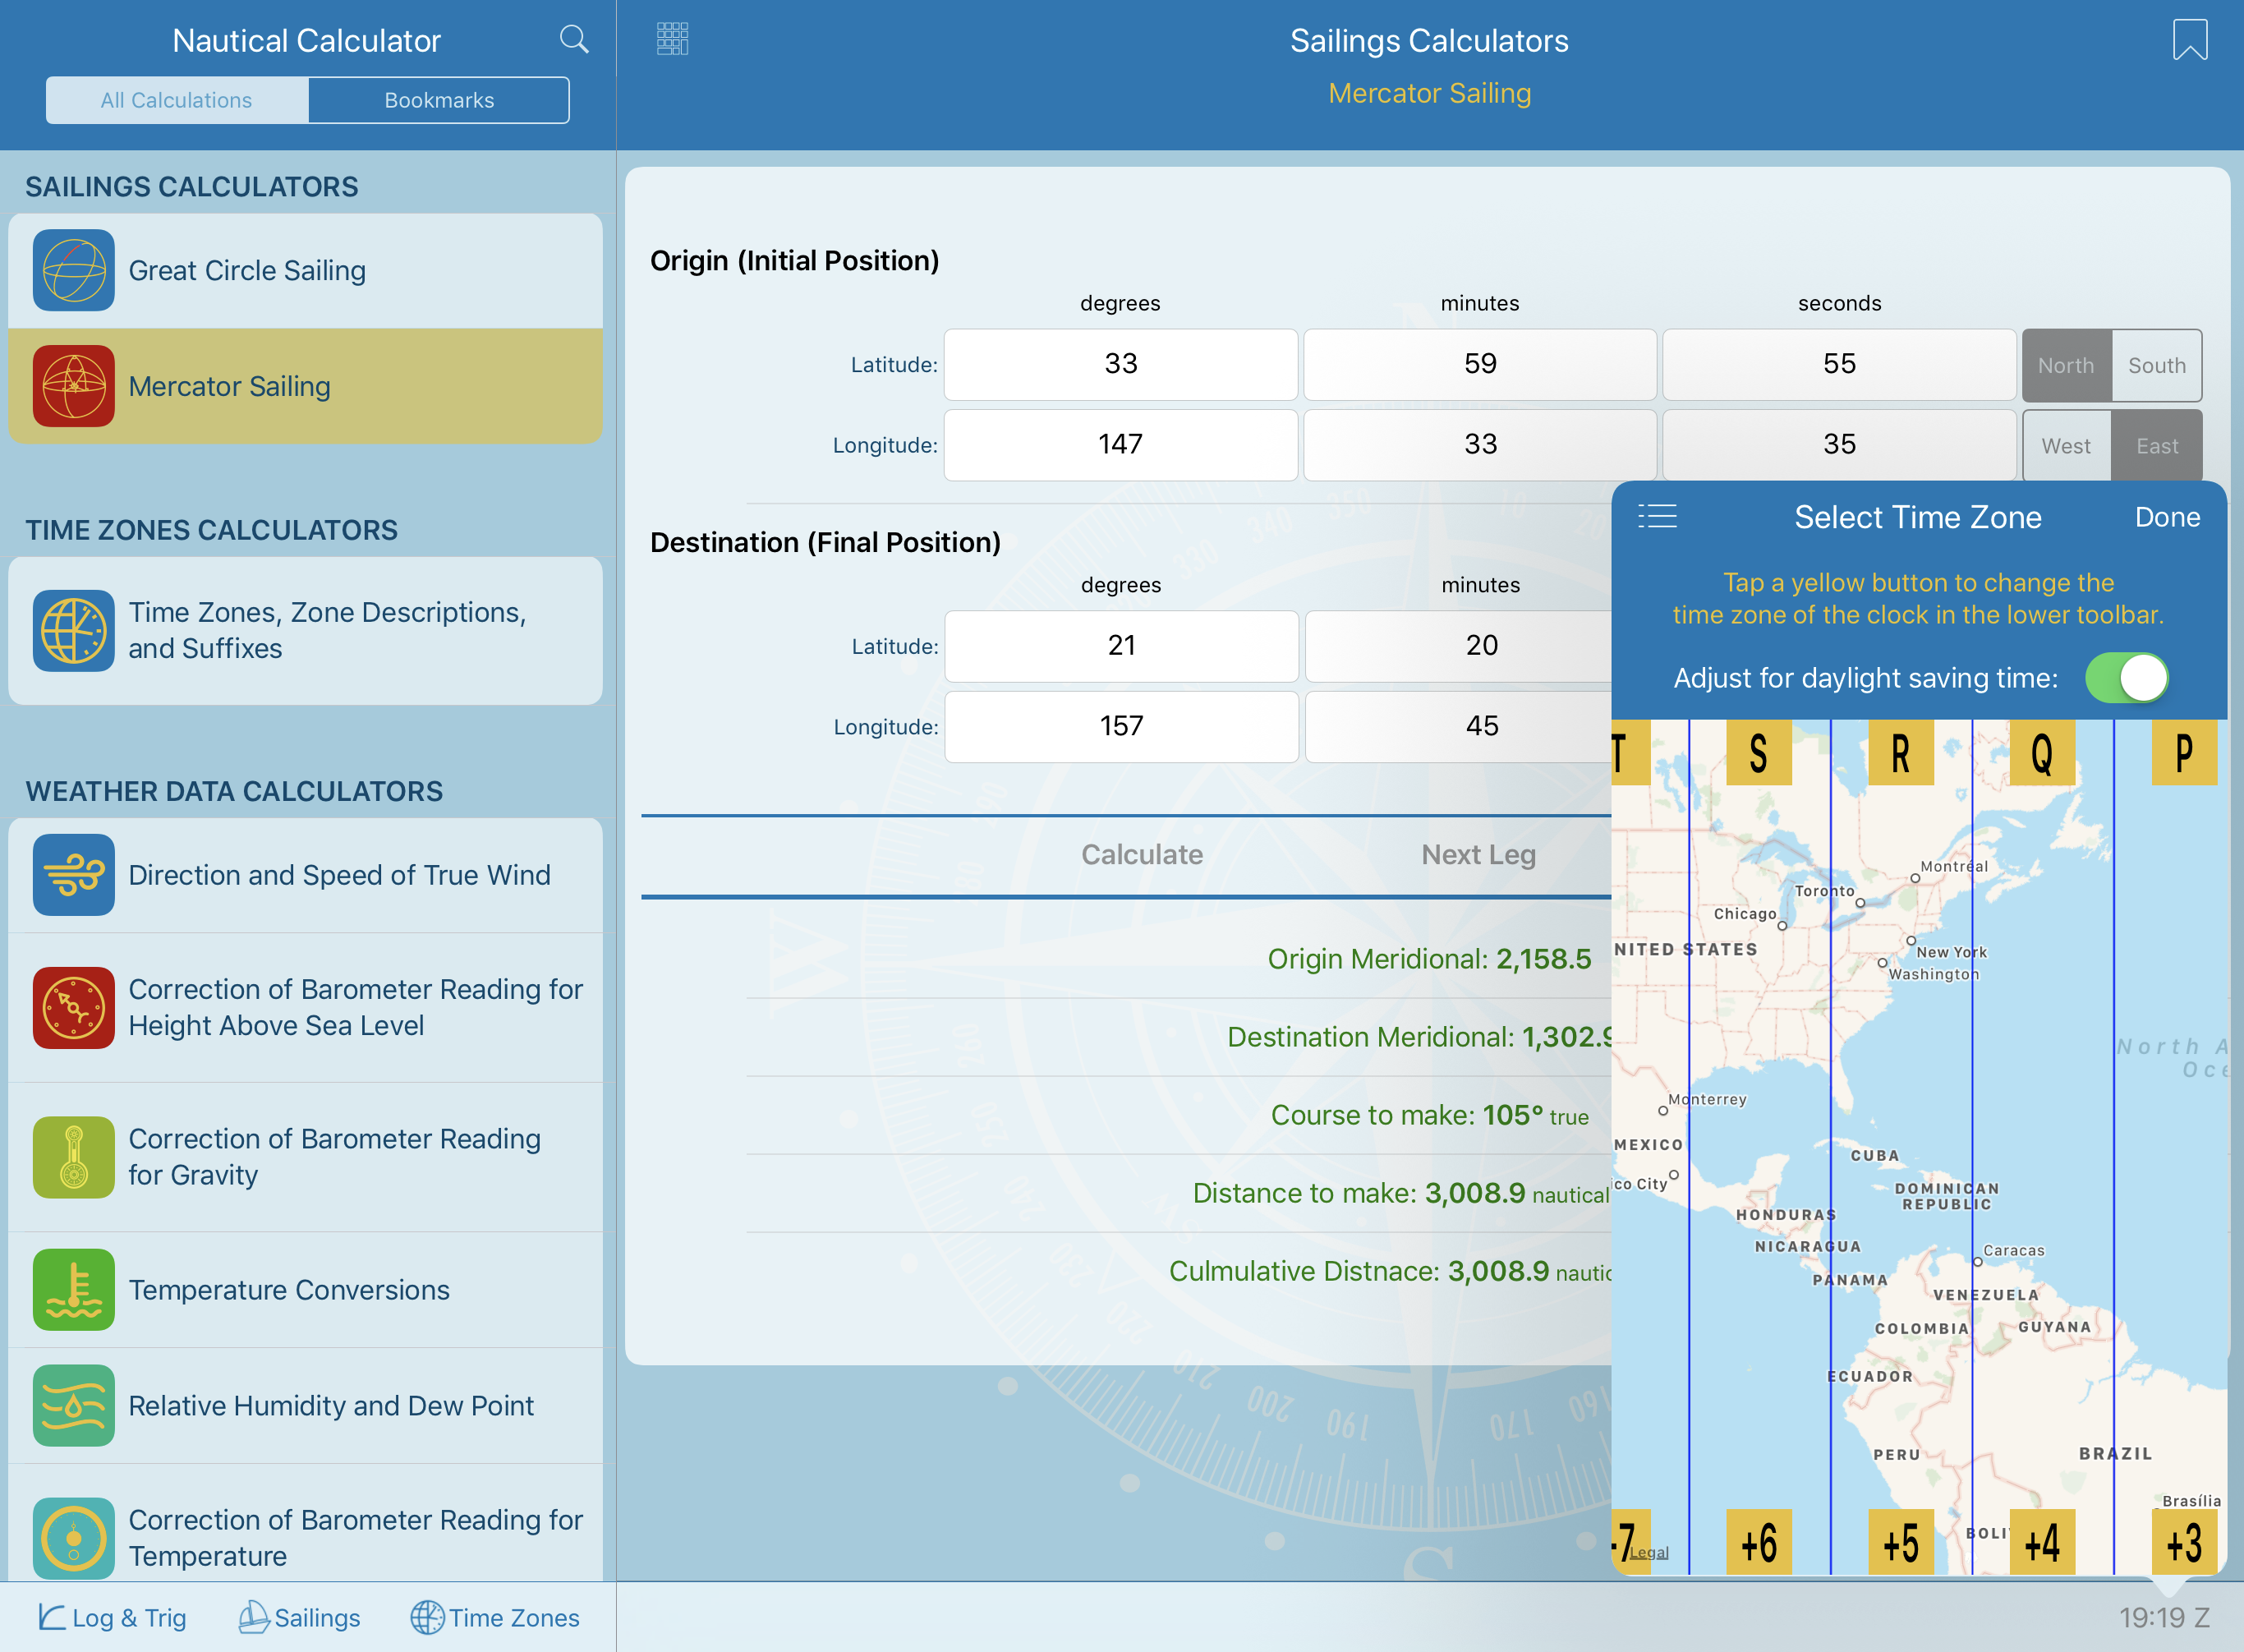
Task: Edit destination latitude degrees field 21
Action: pyautogui.click(x=1121, y=646)
